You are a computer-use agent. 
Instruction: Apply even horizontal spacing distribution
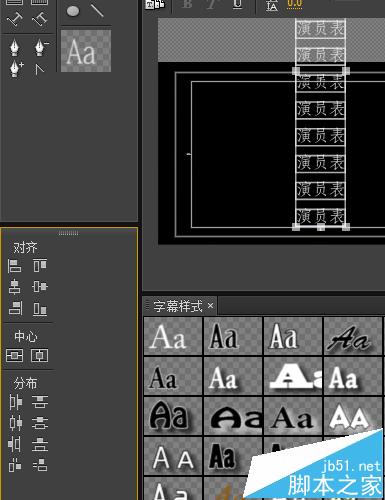[x=15, y=465]
